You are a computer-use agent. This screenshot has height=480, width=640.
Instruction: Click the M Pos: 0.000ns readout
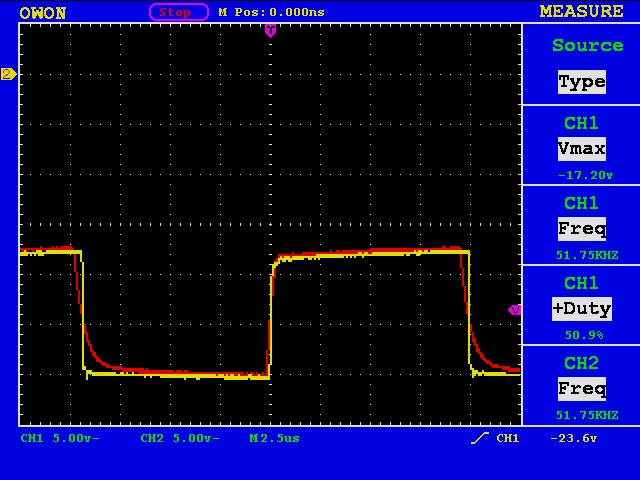pyautogui.click(x=271, y=12)
